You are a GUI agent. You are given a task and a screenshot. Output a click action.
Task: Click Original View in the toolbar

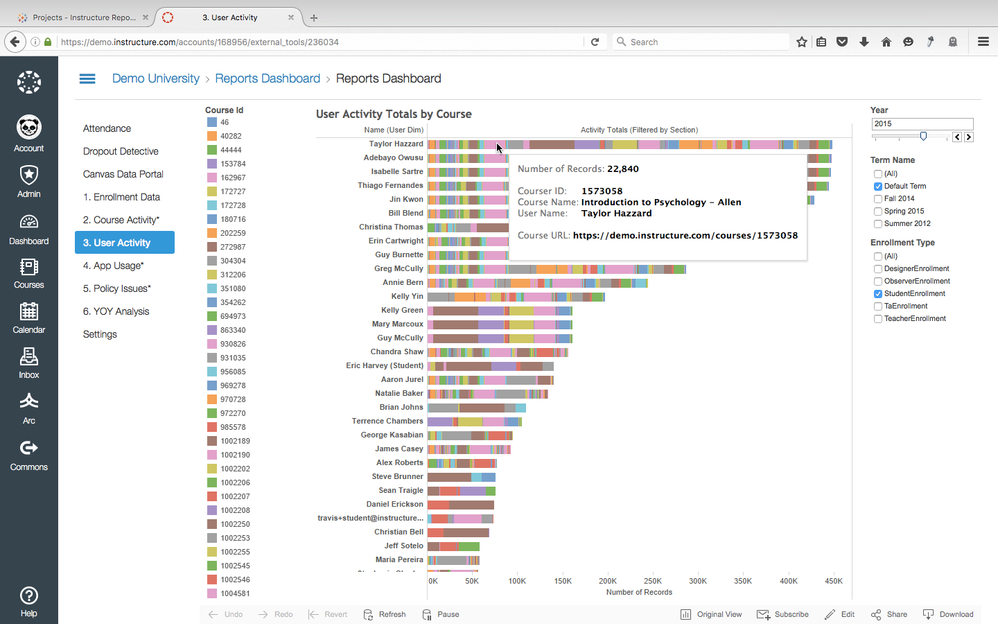pyautogui.click(x=711, y=614)
